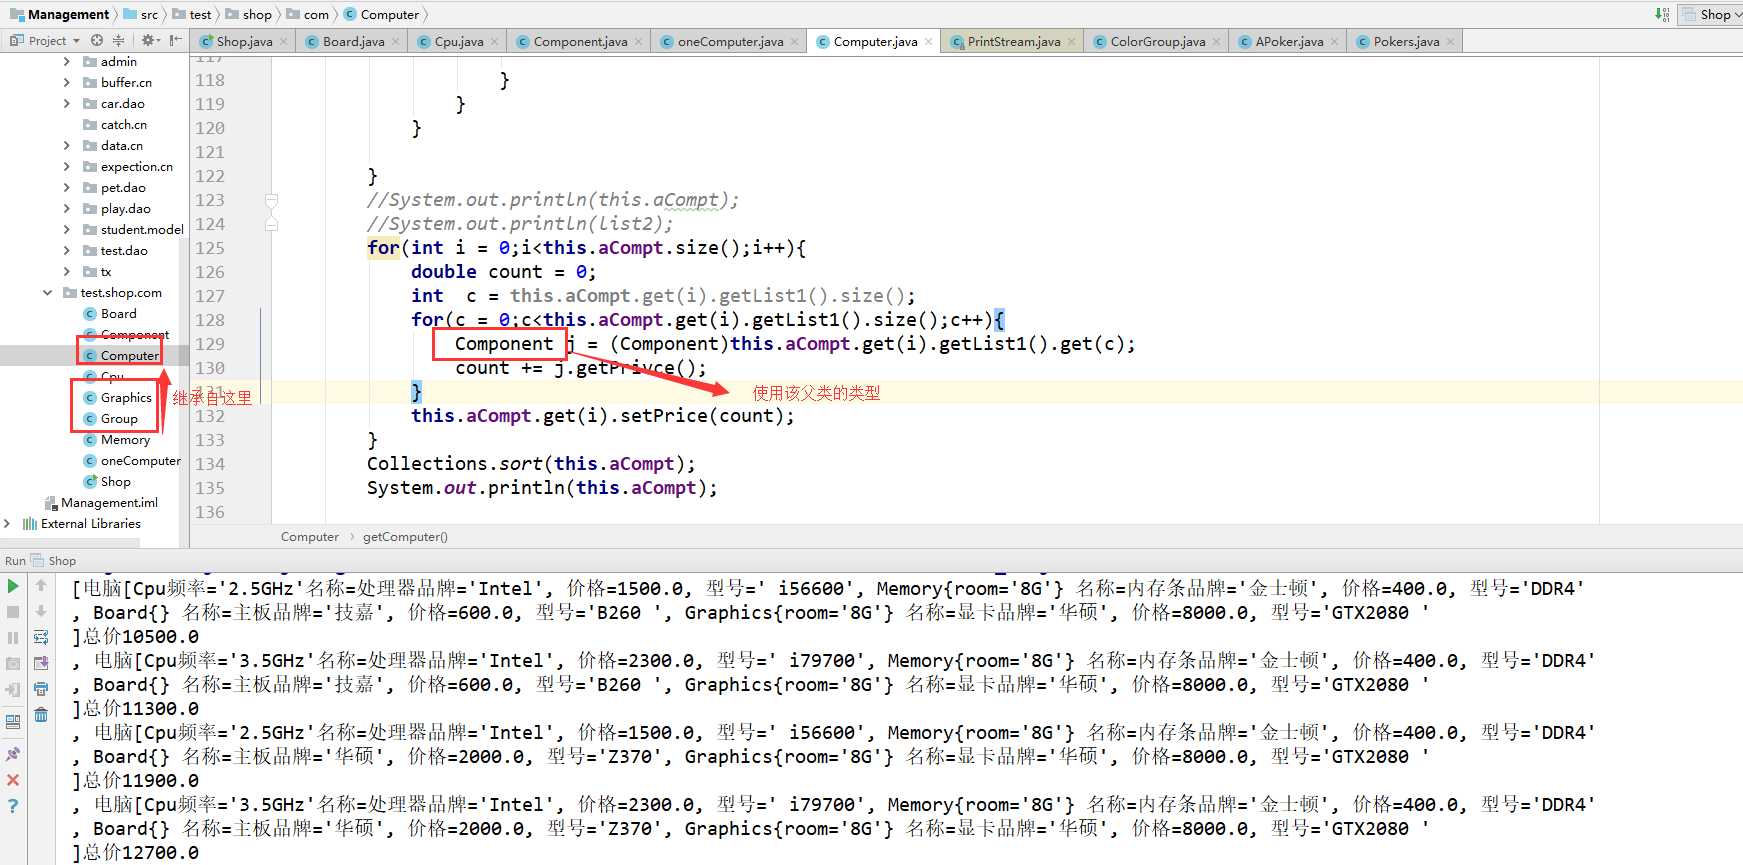
Task: Place cursor on Collections.sort line
Action: click(531, 464)
